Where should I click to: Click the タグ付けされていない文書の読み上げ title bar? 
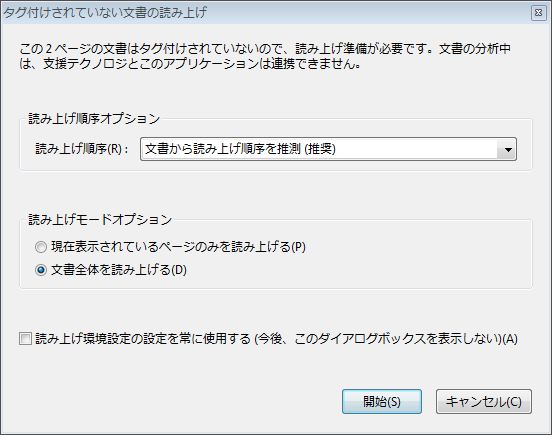(x=105, y=13)
